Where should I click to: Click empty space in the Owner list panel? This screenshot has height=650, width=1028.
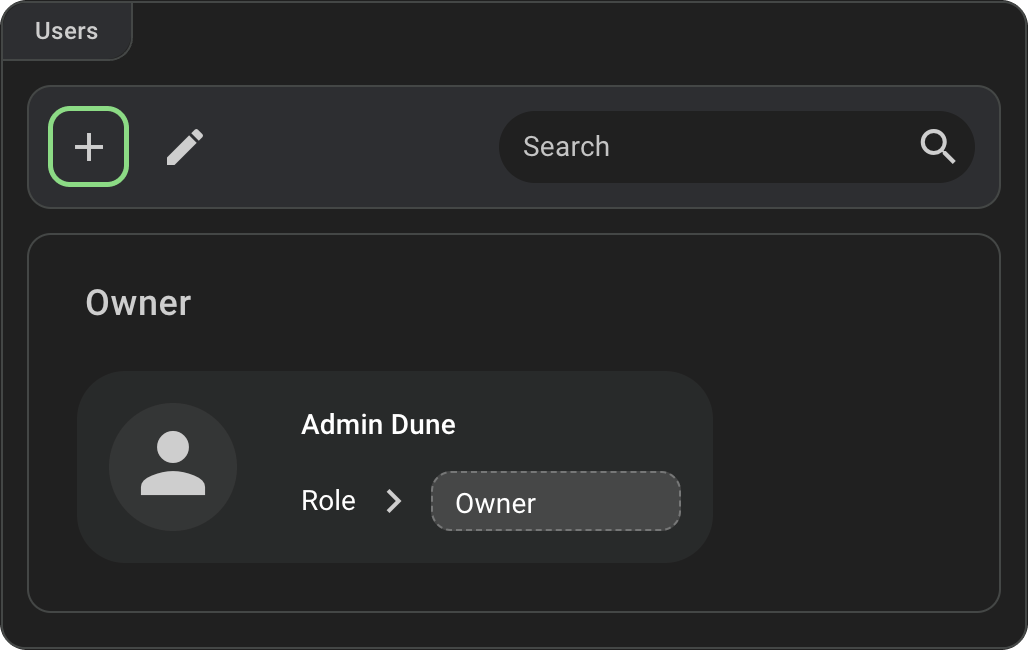coord(850,450)
